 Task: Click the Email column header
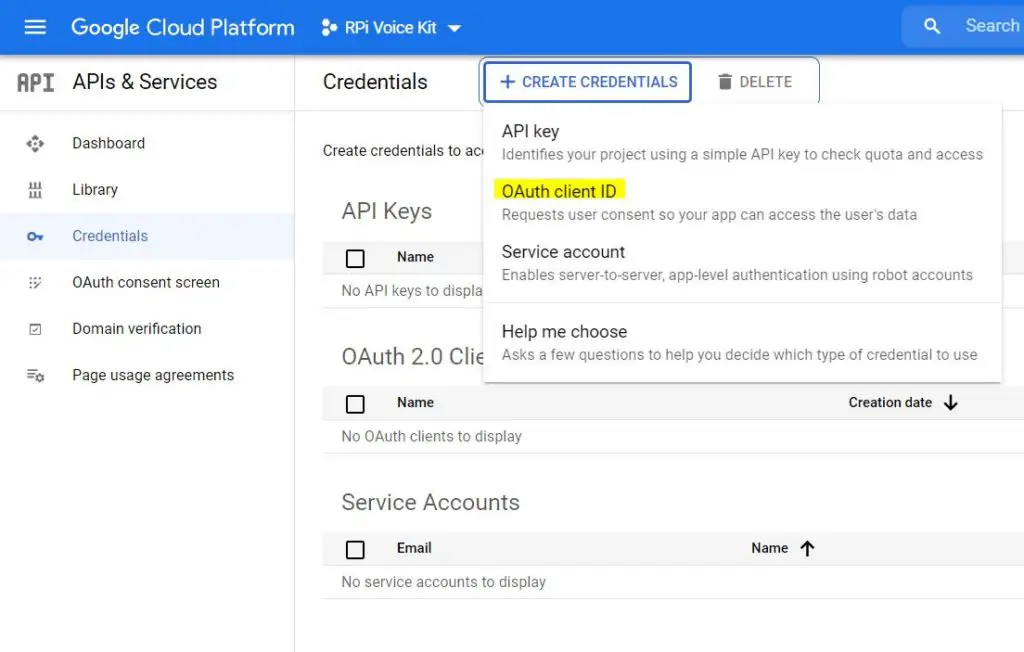click(414, 547)
